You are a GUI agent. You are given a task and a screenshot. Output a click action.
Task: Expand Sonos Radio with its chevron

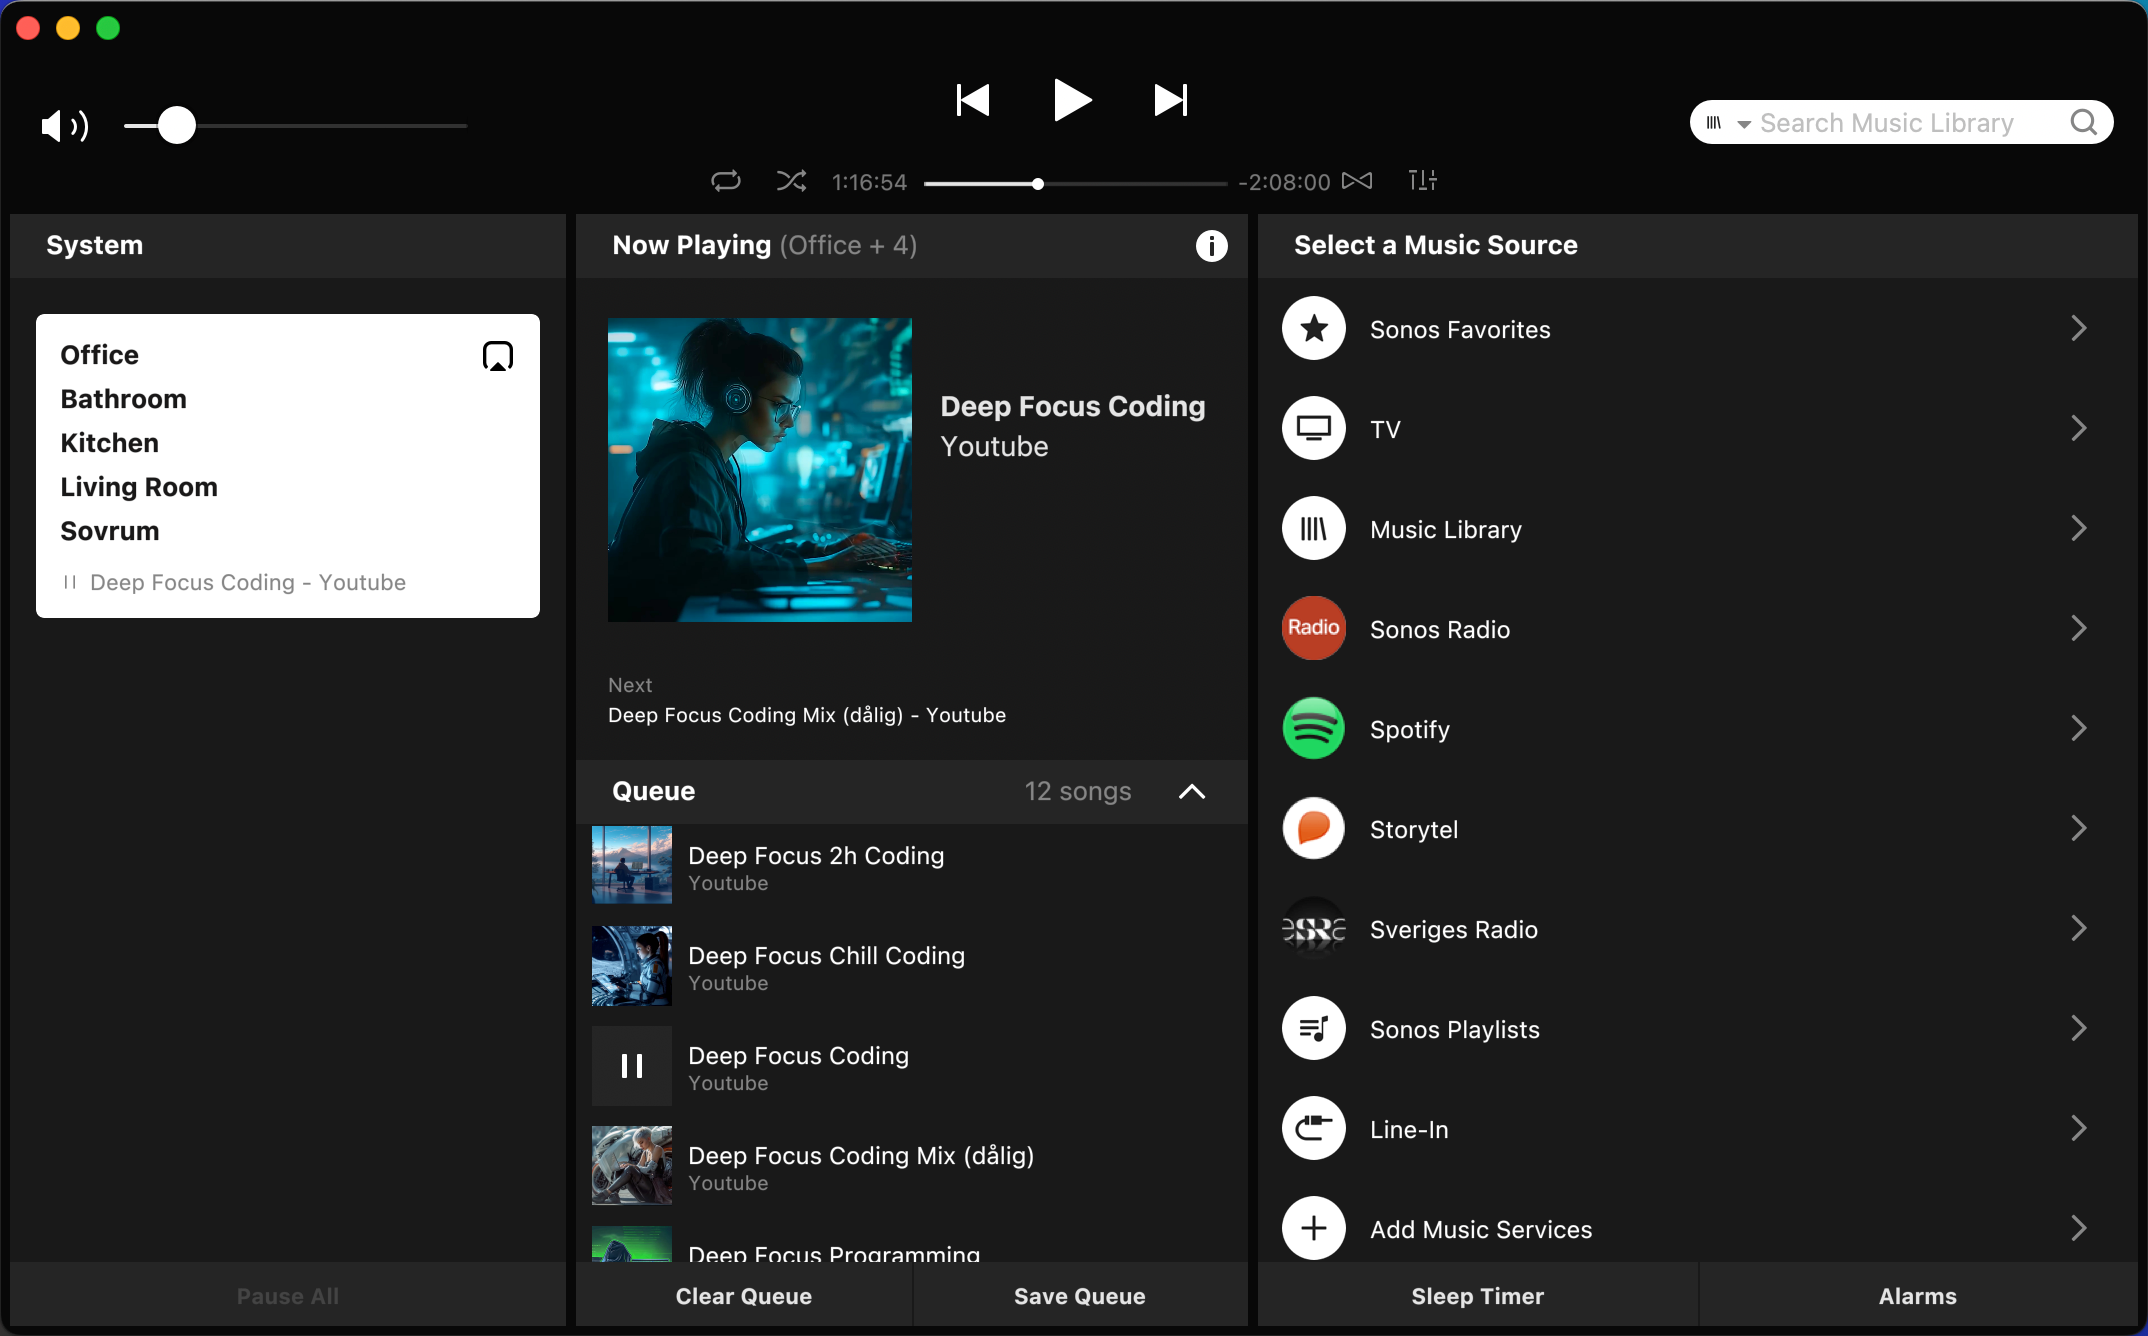(2079, 628)
